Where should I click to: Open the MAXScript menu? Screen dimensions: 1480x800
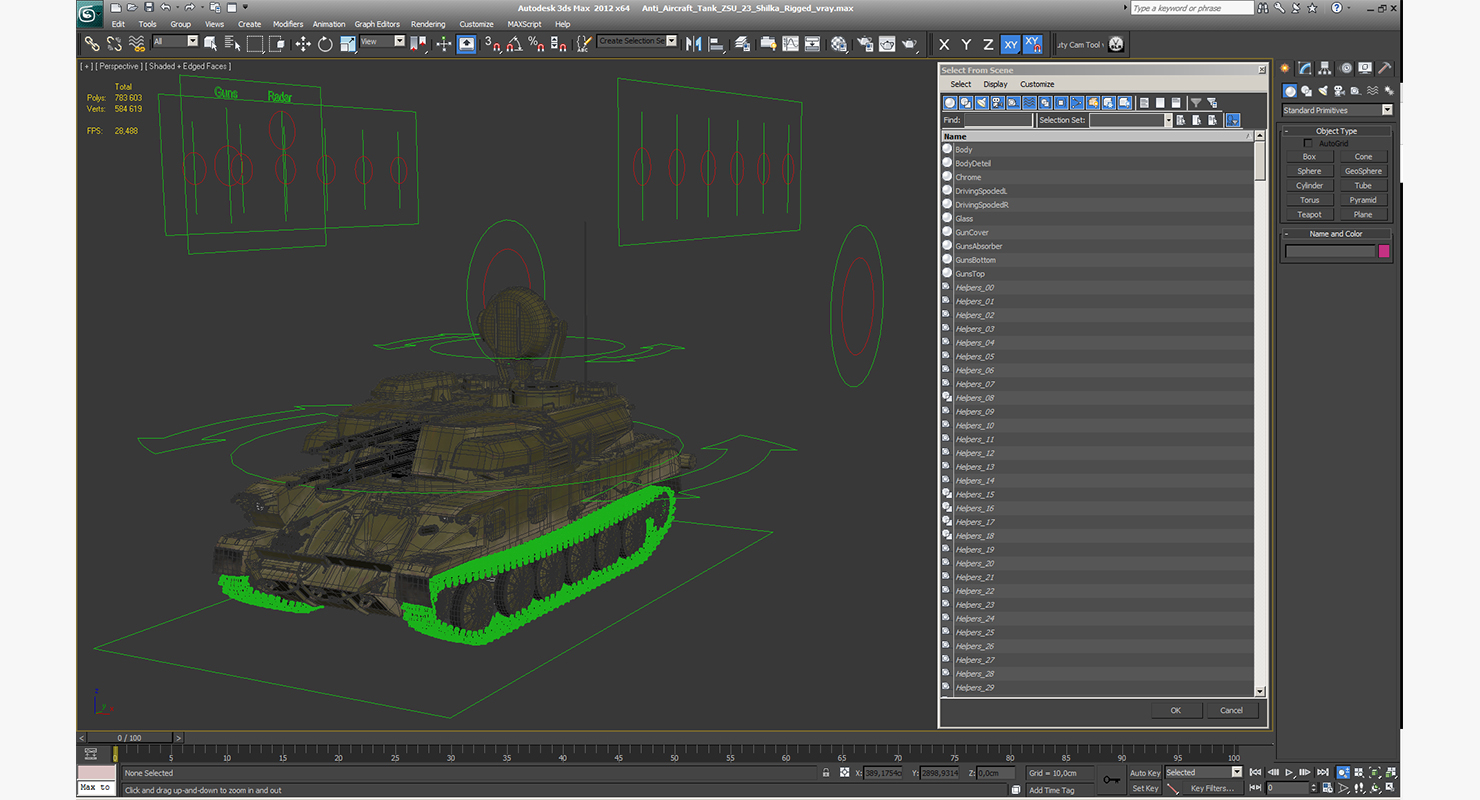coord(524,24)
